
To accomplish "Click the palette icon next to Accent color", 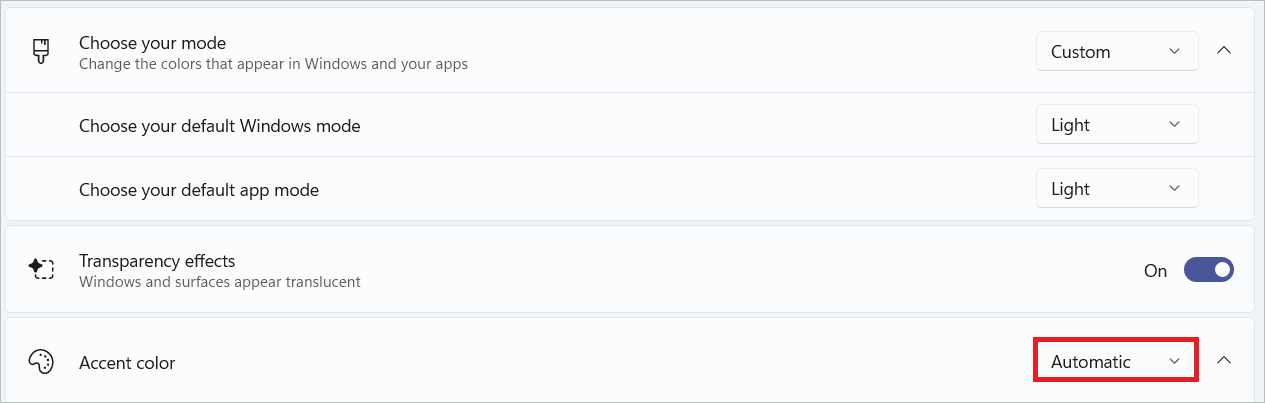I will click(41, 362).
